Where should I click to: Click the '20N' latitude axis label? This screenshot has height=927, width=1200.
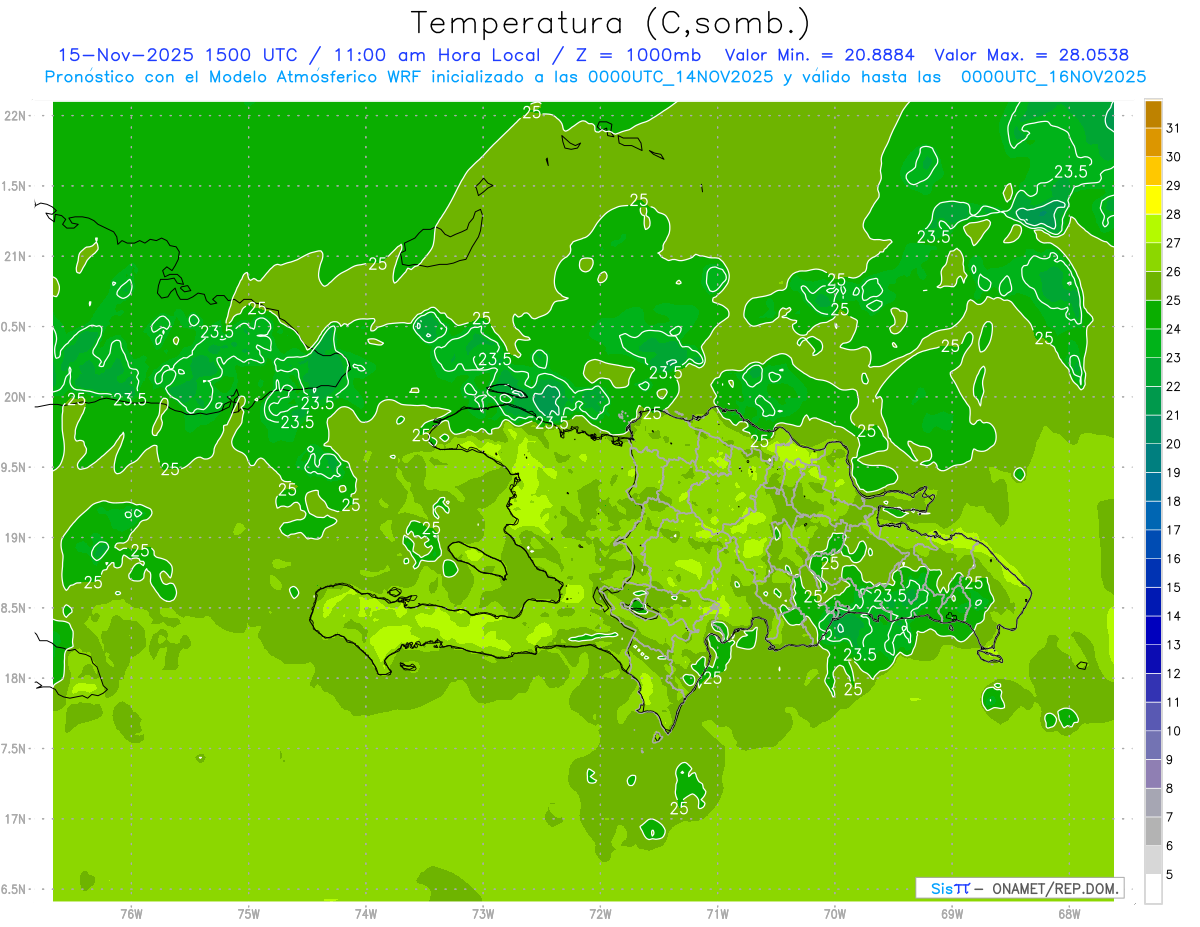16,397
